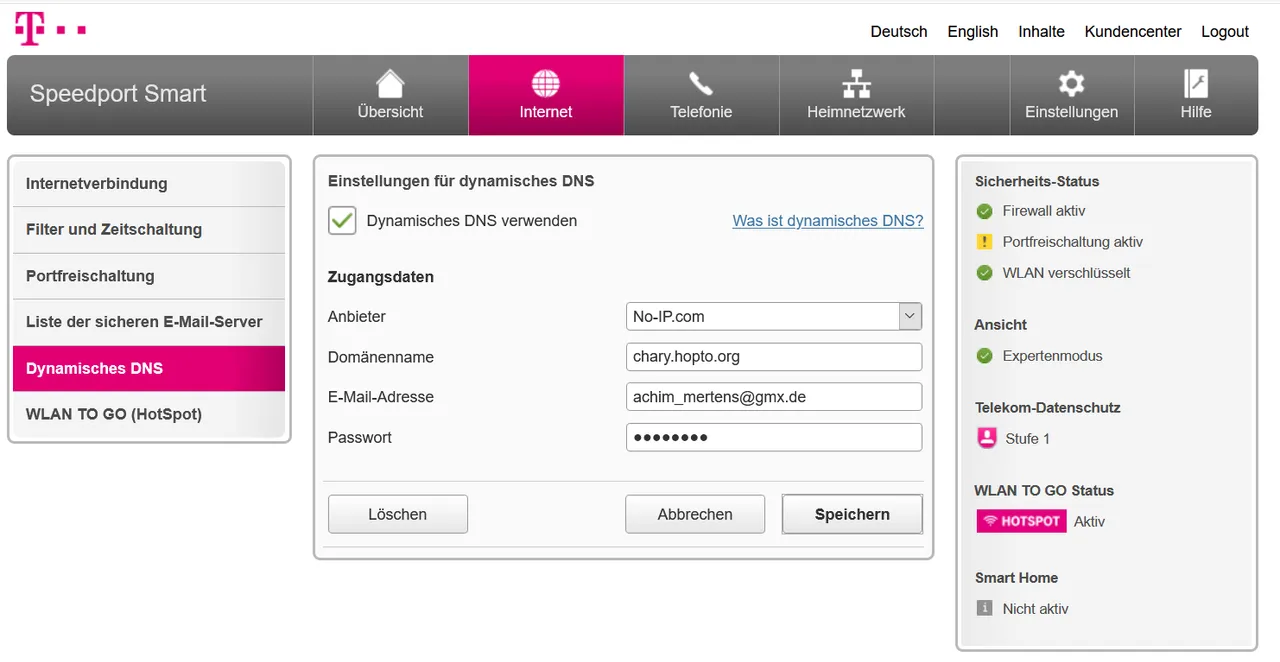Click the magenta HOTSPOT badge
The width and height of the screenshot is (1280, 662).
coord(1021,521)
